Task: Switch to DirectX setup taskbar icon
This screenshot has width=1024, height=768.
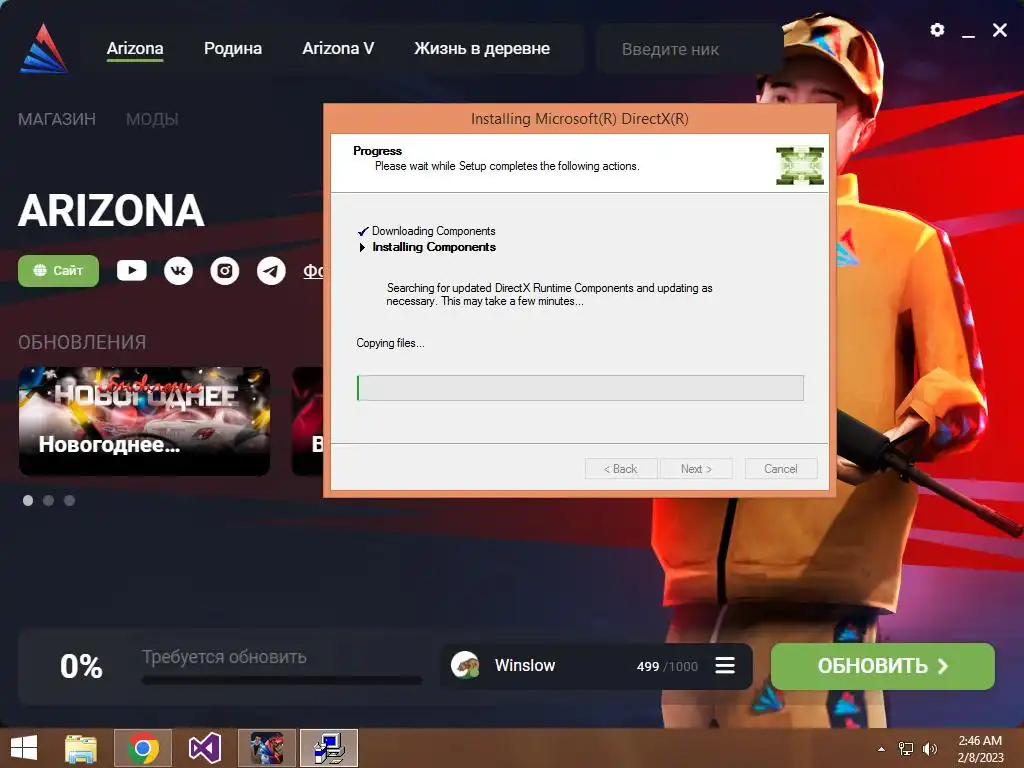Action: tap(329, 748)
